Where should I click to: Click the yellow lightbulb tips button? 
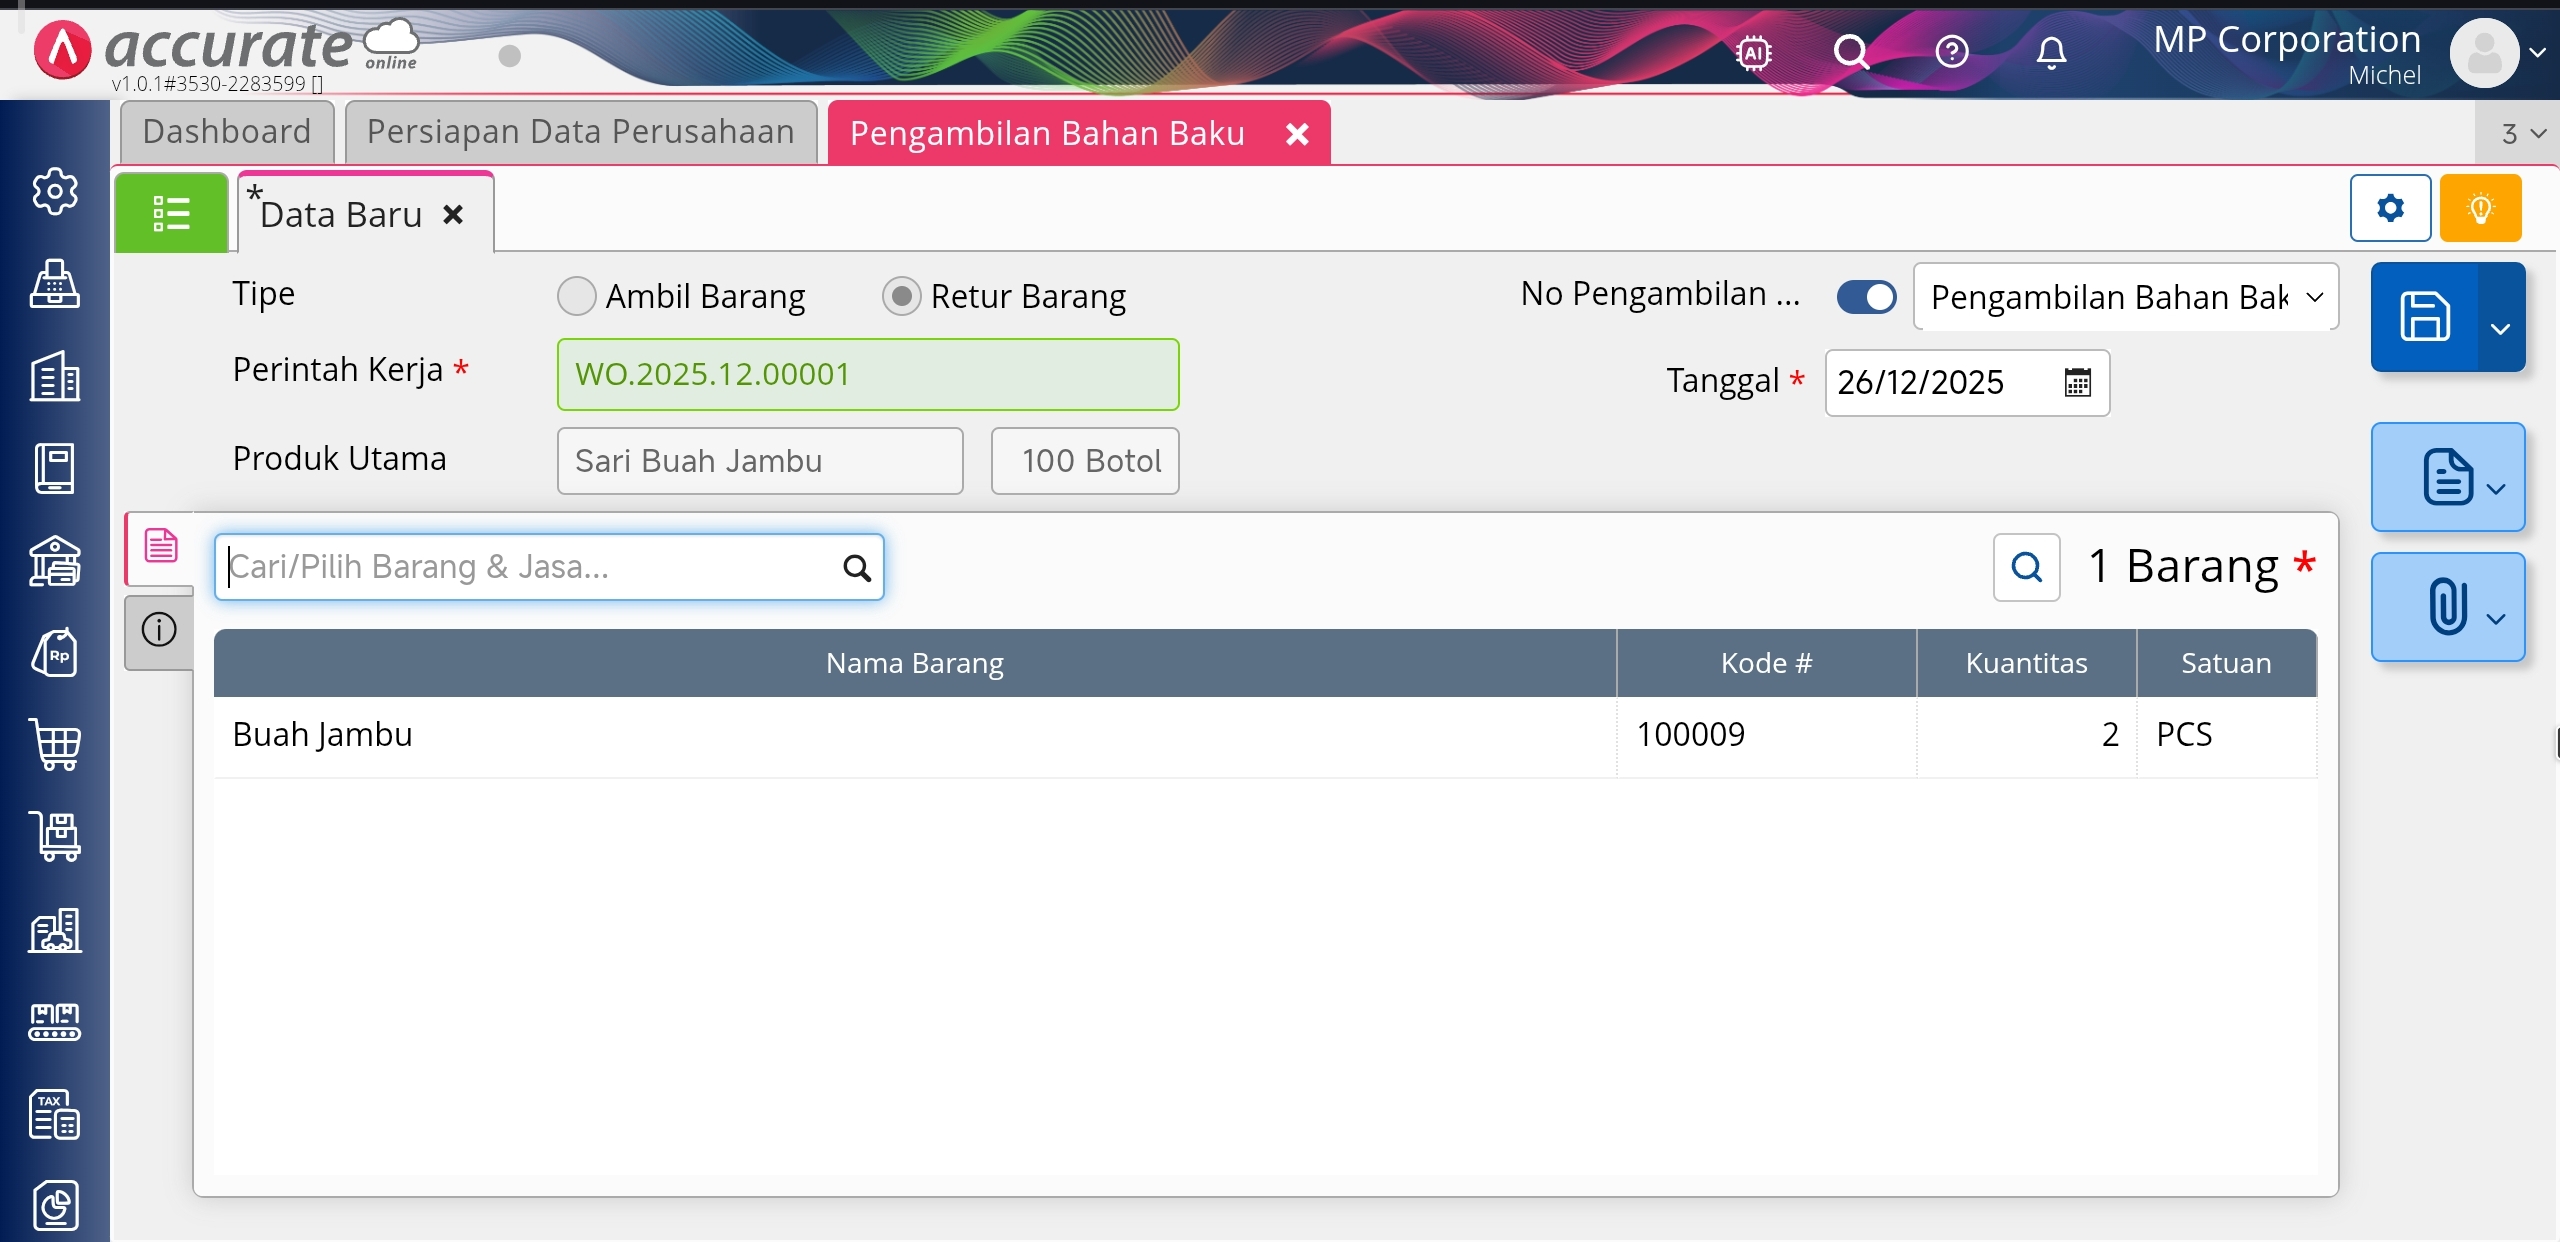[2480, 208]
